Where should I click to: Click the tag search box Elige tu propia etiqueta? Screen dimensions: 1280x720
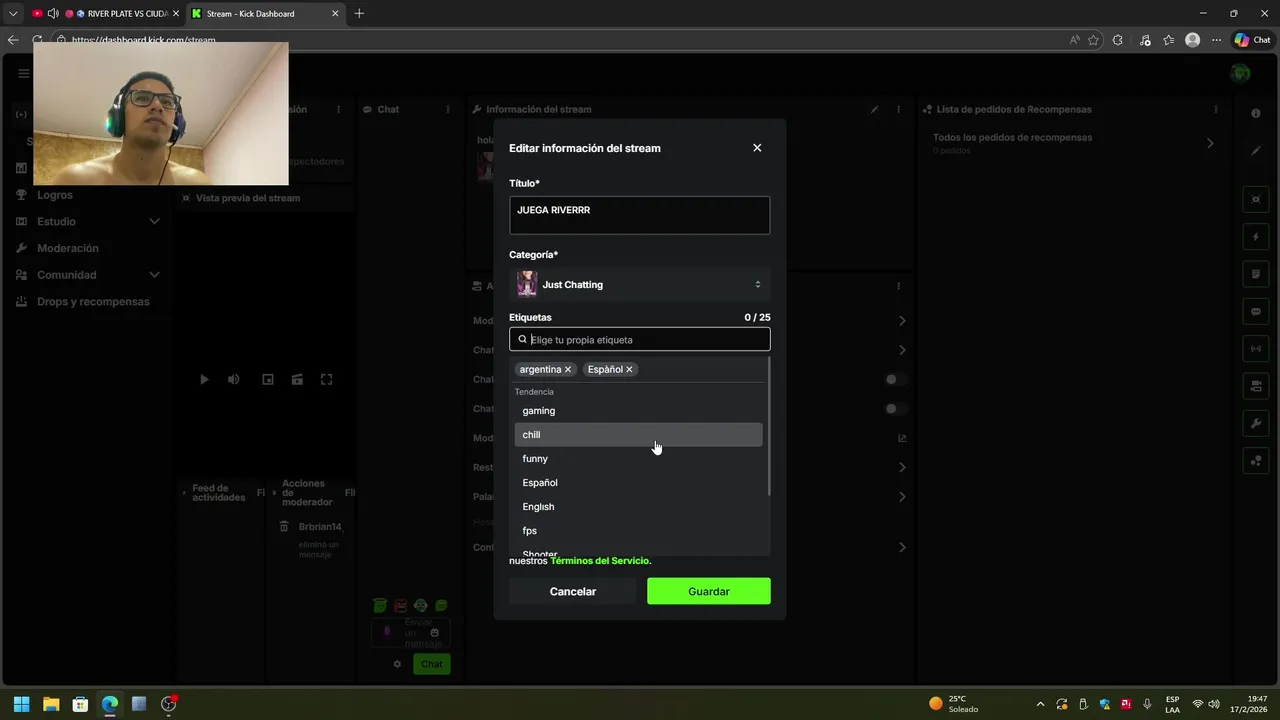pyautogui.click(x=639, y=339)
